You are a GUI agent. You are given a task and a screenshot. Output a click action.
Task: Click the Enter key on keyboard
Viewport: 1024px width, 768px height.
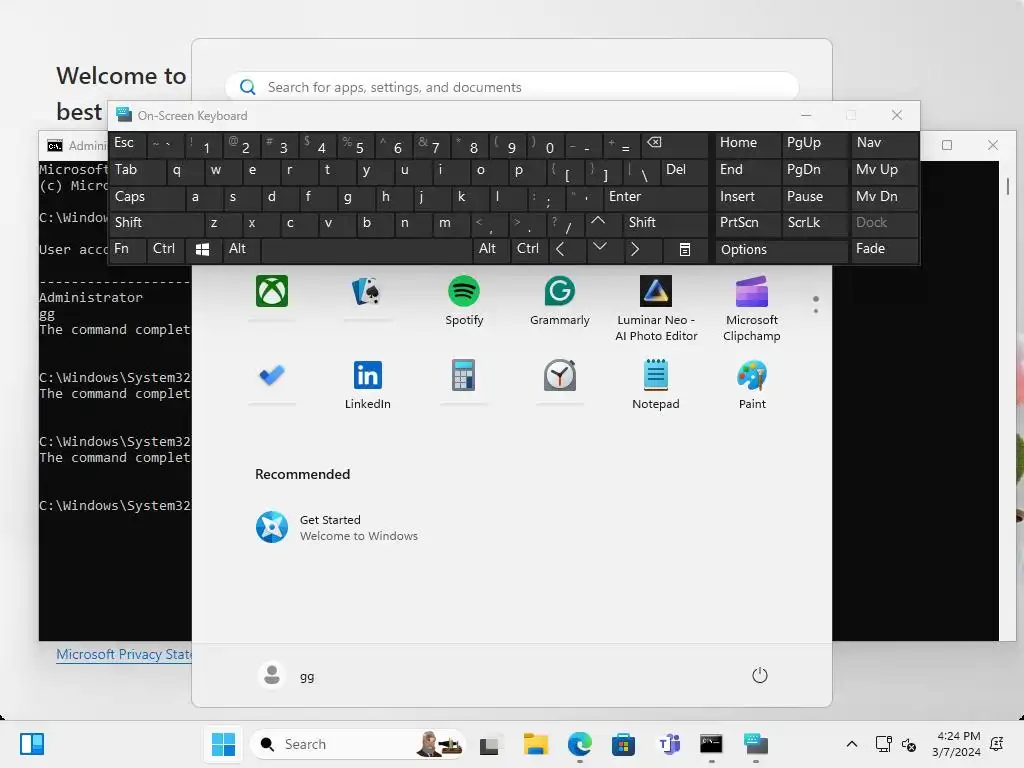click(656, 197)
